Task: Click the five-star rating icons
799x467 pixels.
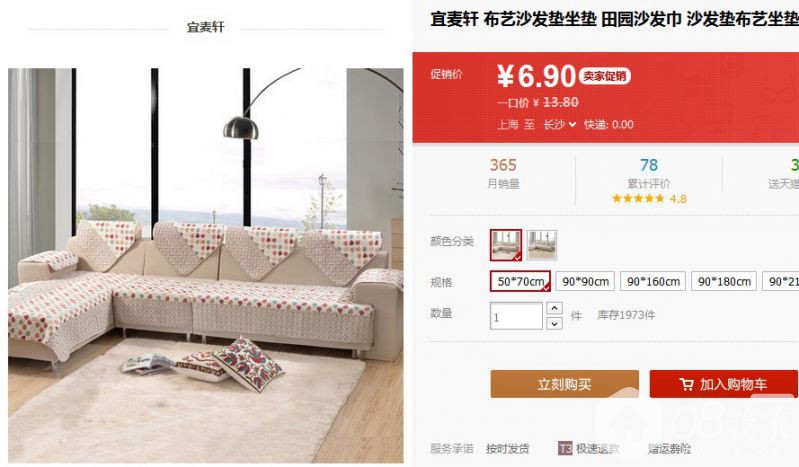Action: 638,198
